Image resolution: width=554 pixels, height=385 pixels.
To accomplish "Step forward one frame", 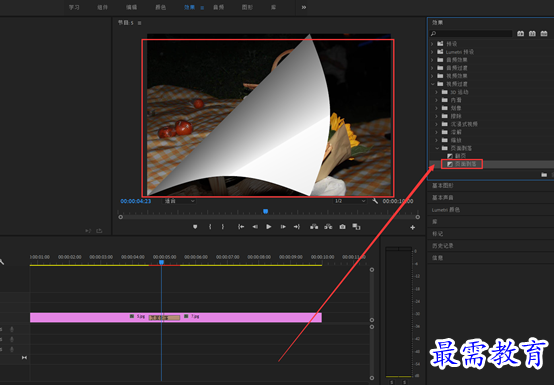I will point(283,227).
